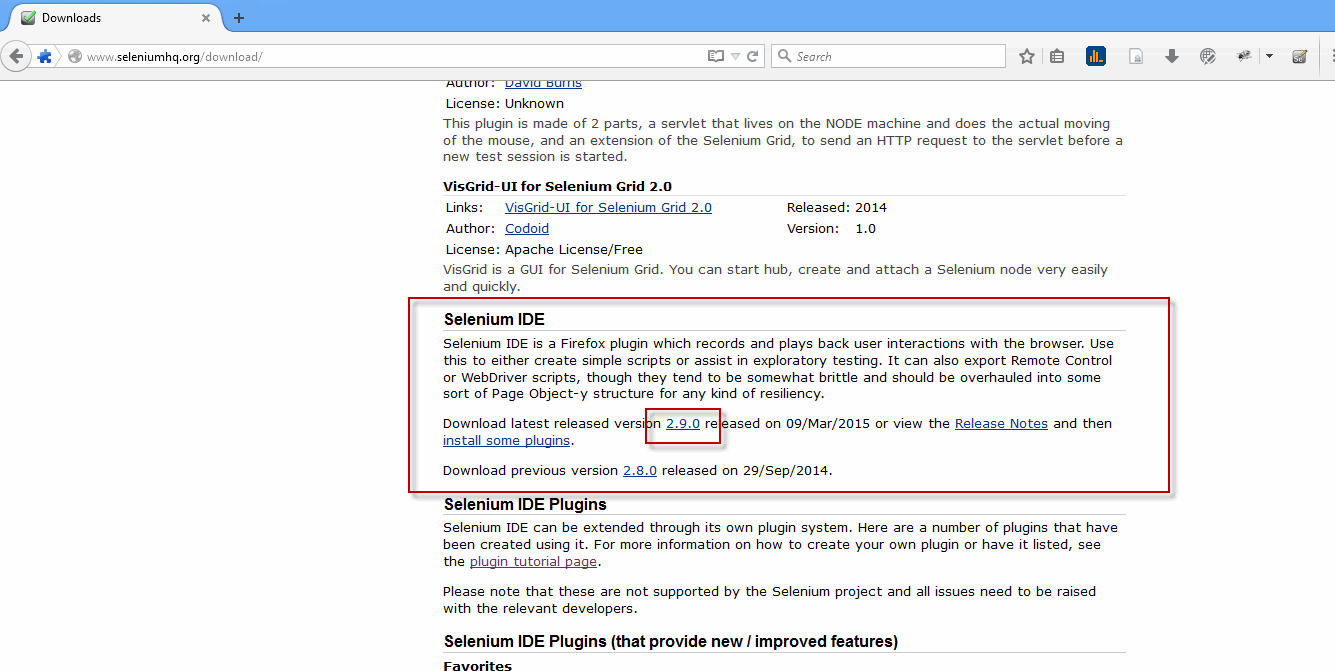Click the blue bar chart toolbar icon
1335x671 pixels.
tap(1096, 56)
